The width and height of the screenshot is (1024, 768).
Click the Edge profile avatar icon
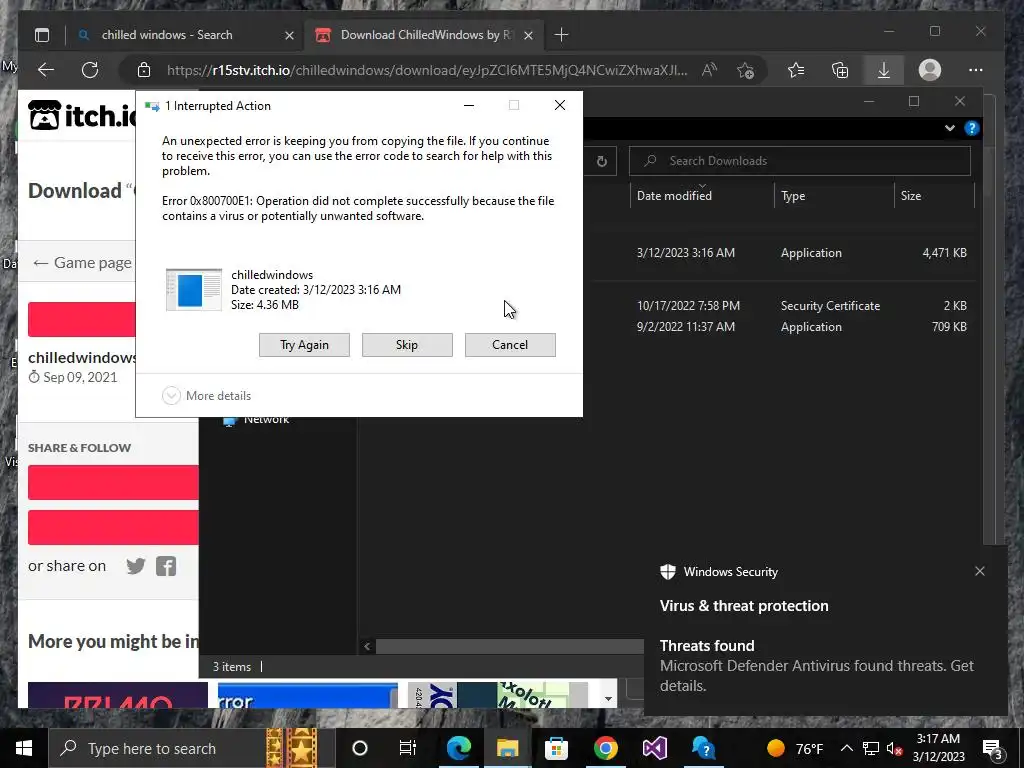tap(929, 70)
